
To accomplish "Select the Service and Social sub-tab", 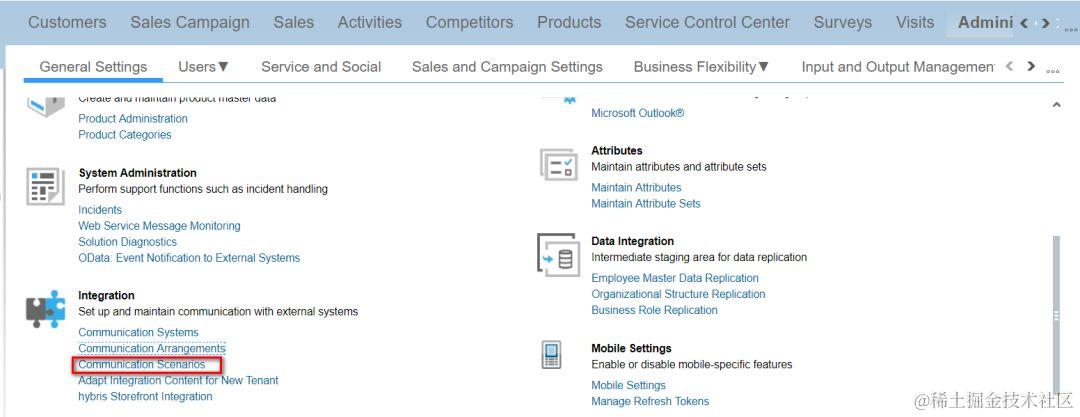I will point(321,67).
